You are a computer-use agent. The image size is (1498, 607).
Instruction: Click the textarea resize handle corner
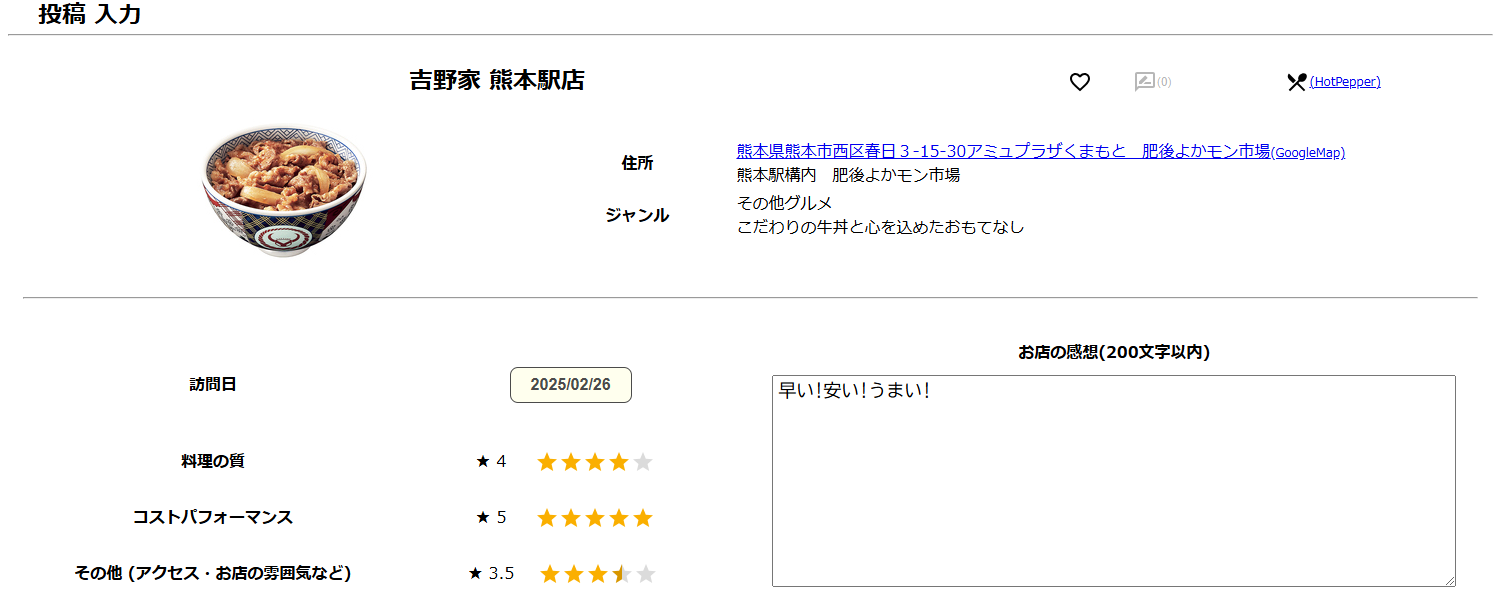[x=1449, y=580]
